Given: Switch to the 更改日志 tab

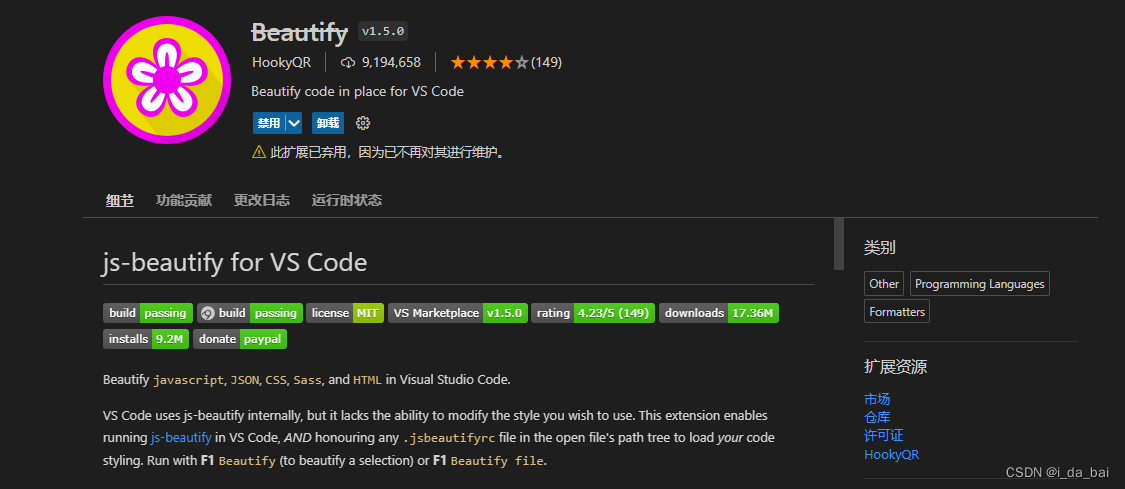Looking at the screenshot, I should 262,201.
